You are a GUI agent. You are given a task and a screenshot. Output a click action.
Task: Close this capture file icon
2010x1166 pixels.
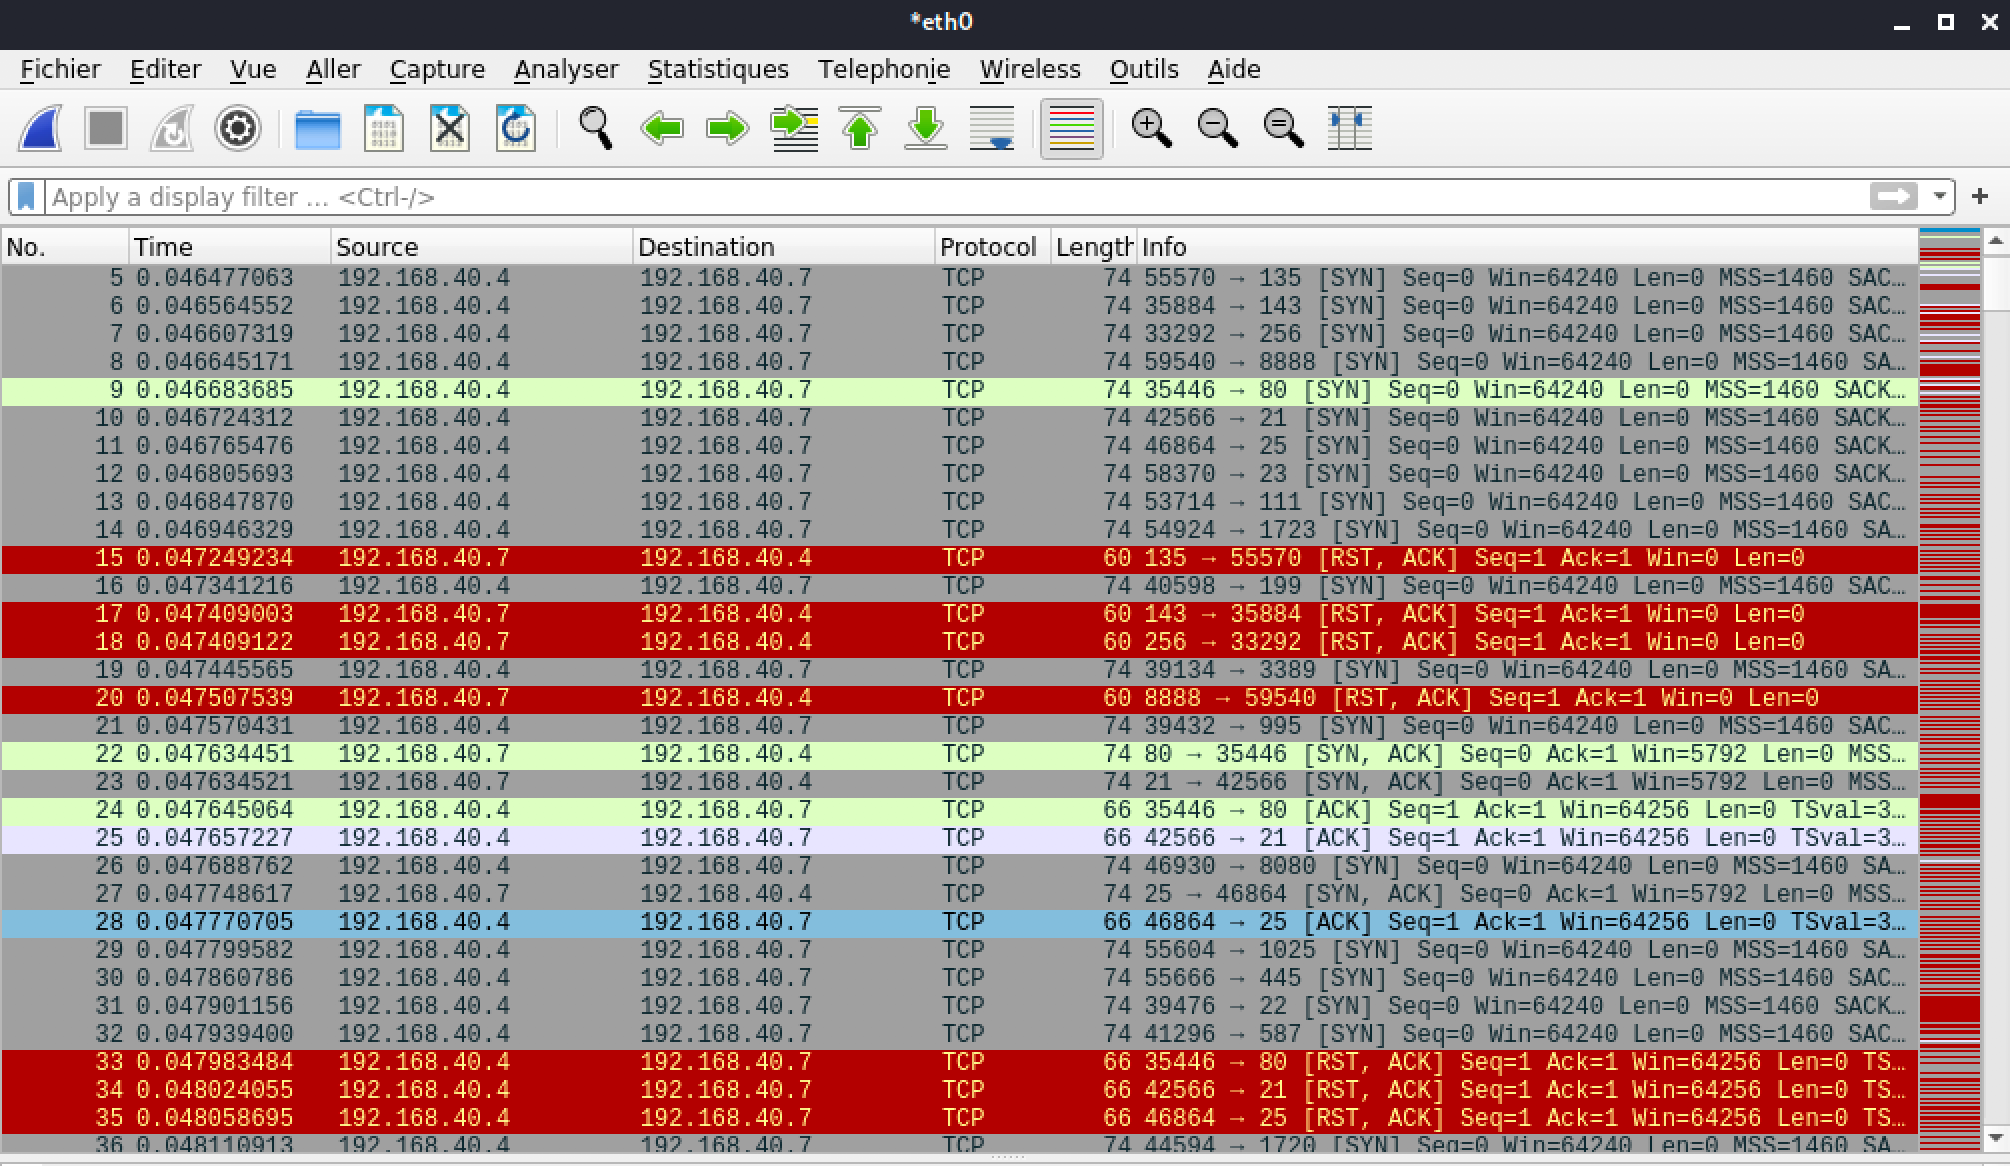[x=450, y=129]
